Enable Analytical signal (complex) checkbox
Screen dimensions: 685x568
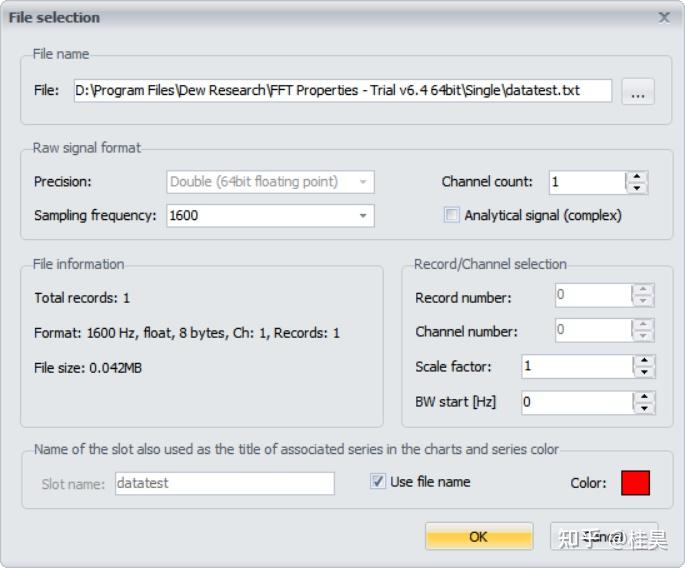coord(451,215)
